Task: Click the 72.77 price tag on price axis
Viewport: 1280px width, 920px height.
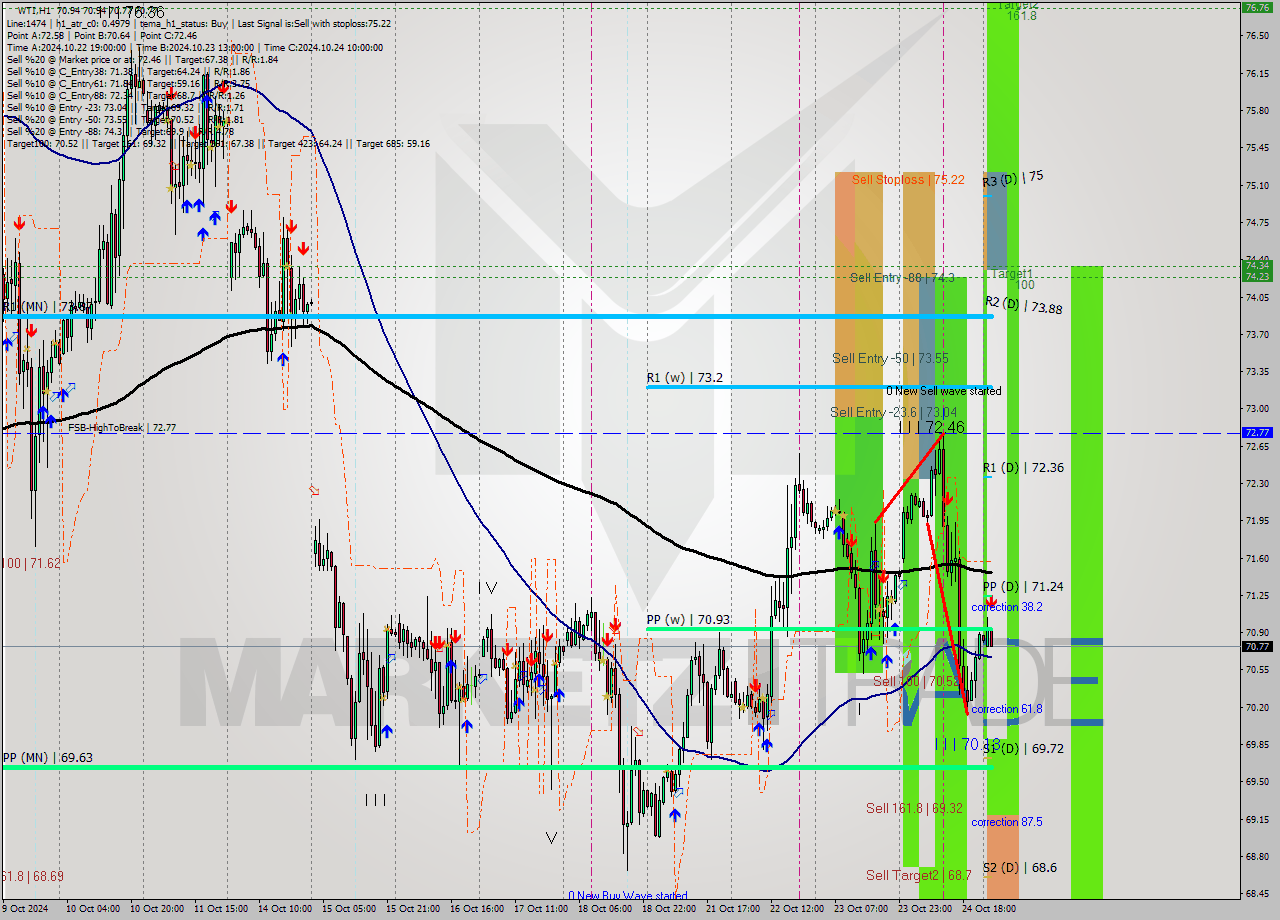Action: (1256, 433)
